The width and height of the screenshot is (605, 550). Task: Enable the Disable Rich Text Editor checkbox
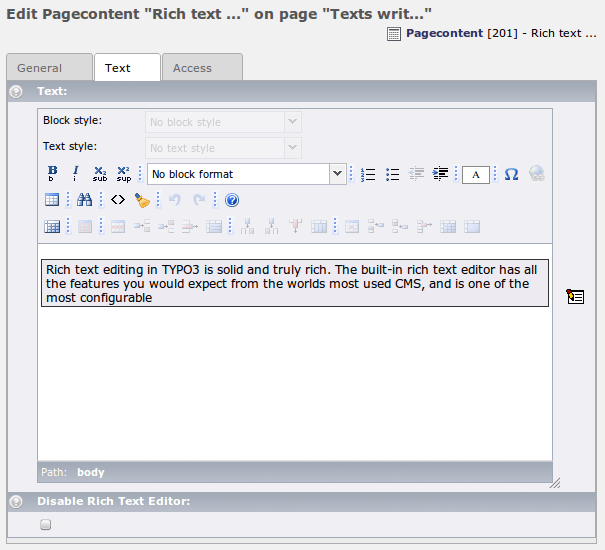45,524
